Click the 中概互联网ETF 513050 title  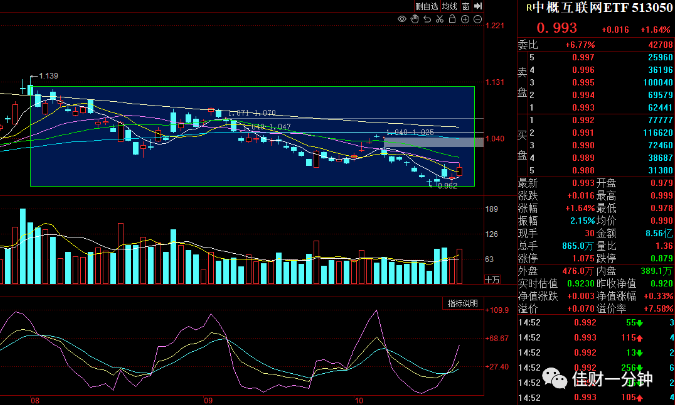tap(602, 7)
